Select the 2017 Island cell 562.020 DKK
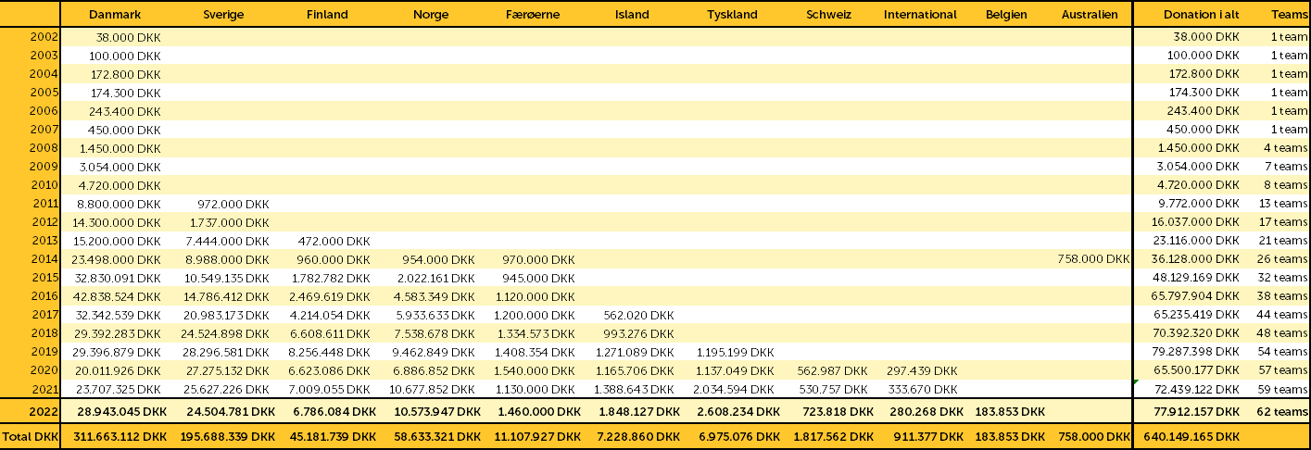Viewport: 1311px width, 450px height. click(x=638, y=315)
